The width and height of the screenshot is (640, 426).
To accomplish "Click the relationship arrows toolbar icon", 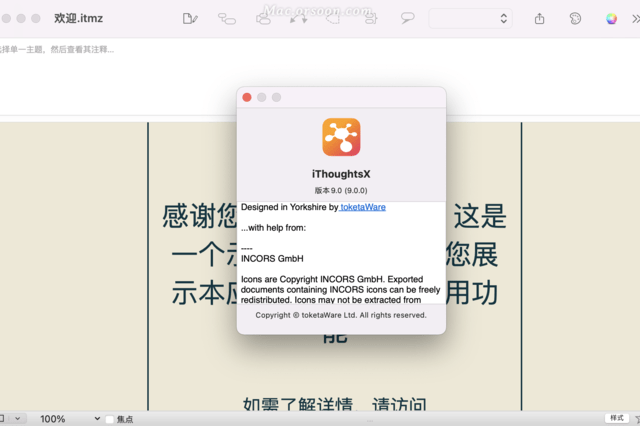I will [299, 19].
